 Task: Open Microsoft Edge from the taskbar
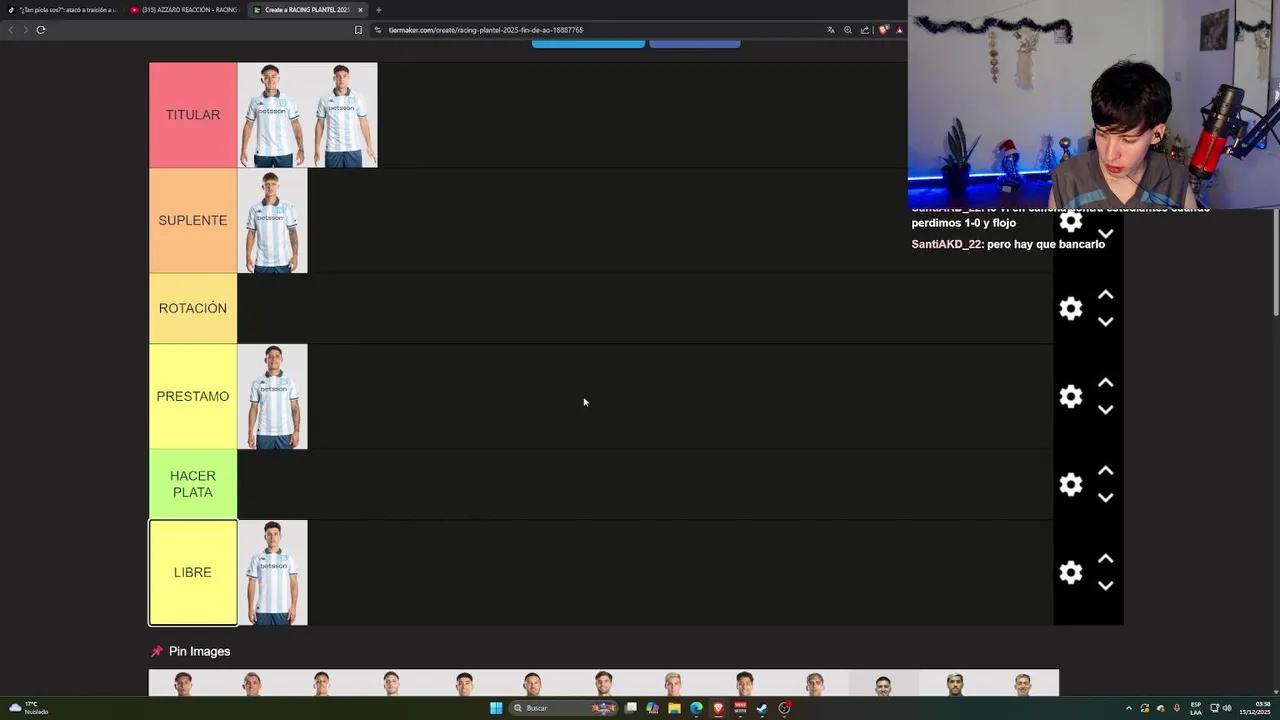696,708
